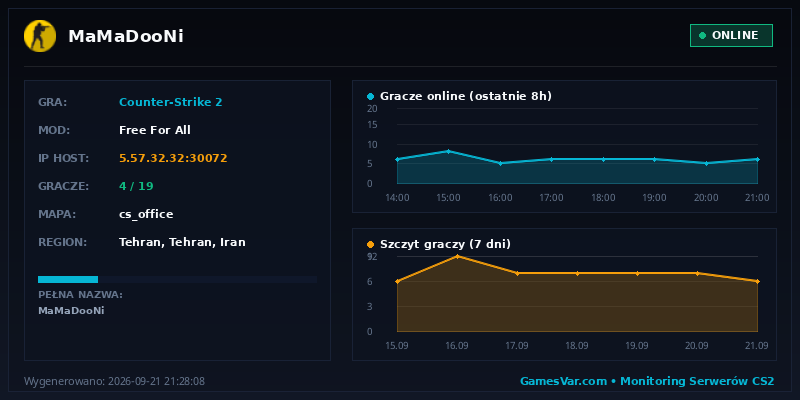Click the IP HOST: label
800x400 pixels.
click(63, 158)
